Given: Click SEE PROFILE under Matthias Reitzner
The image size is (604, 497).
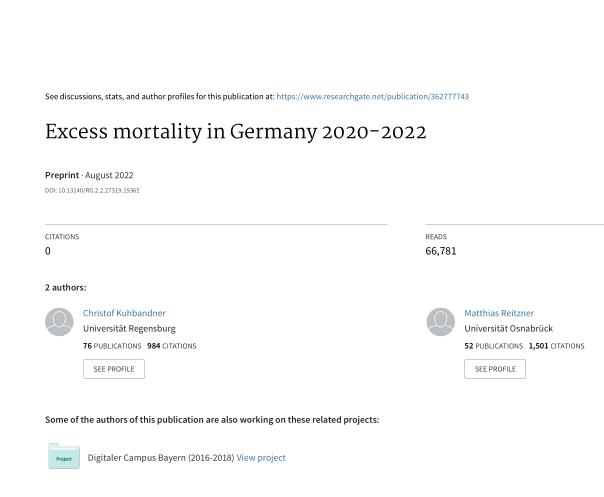Looking at the screenshot, I should [x=495, y=369].
